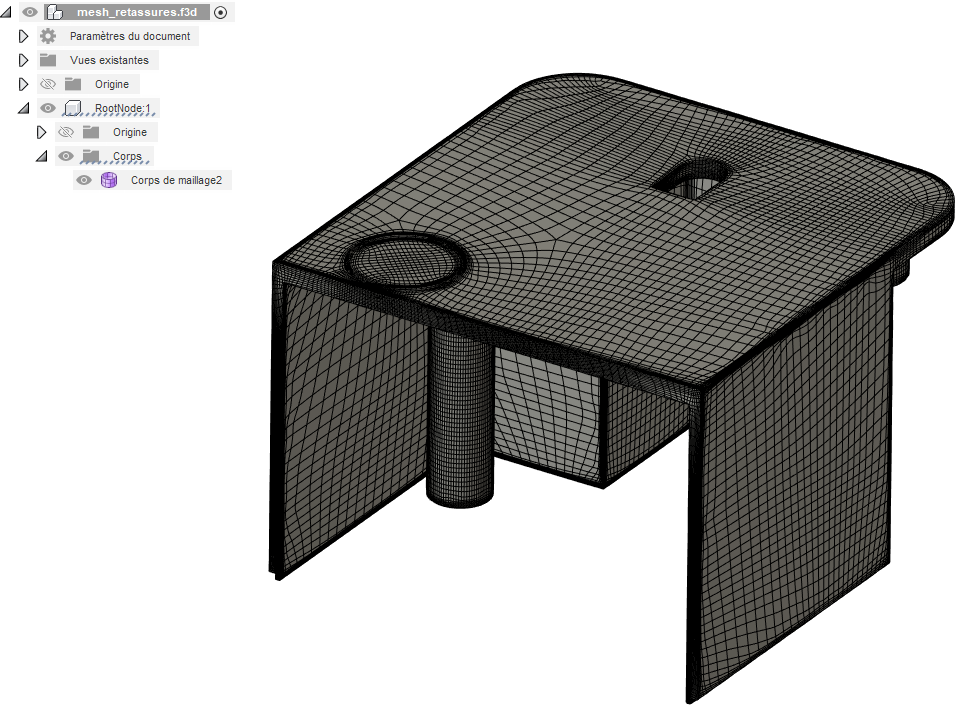The image size is (973, 706).
Task: Click the purple mesh body icon
Action: coord(109,180)
